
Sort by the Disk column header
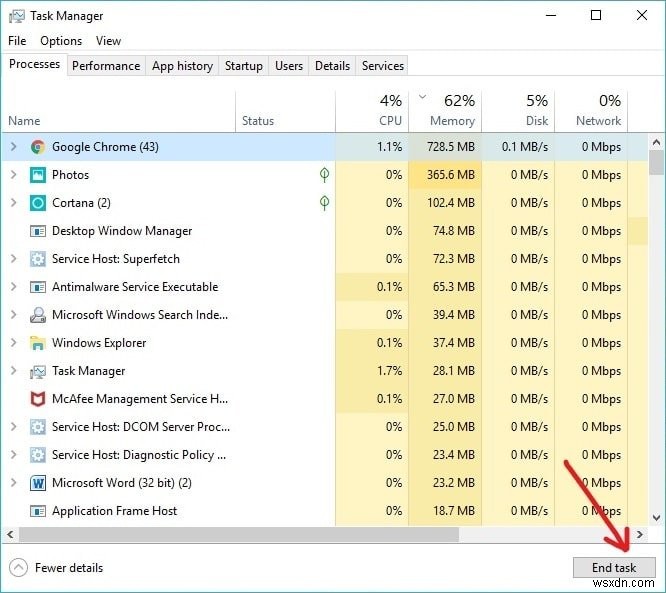[518, 111]
